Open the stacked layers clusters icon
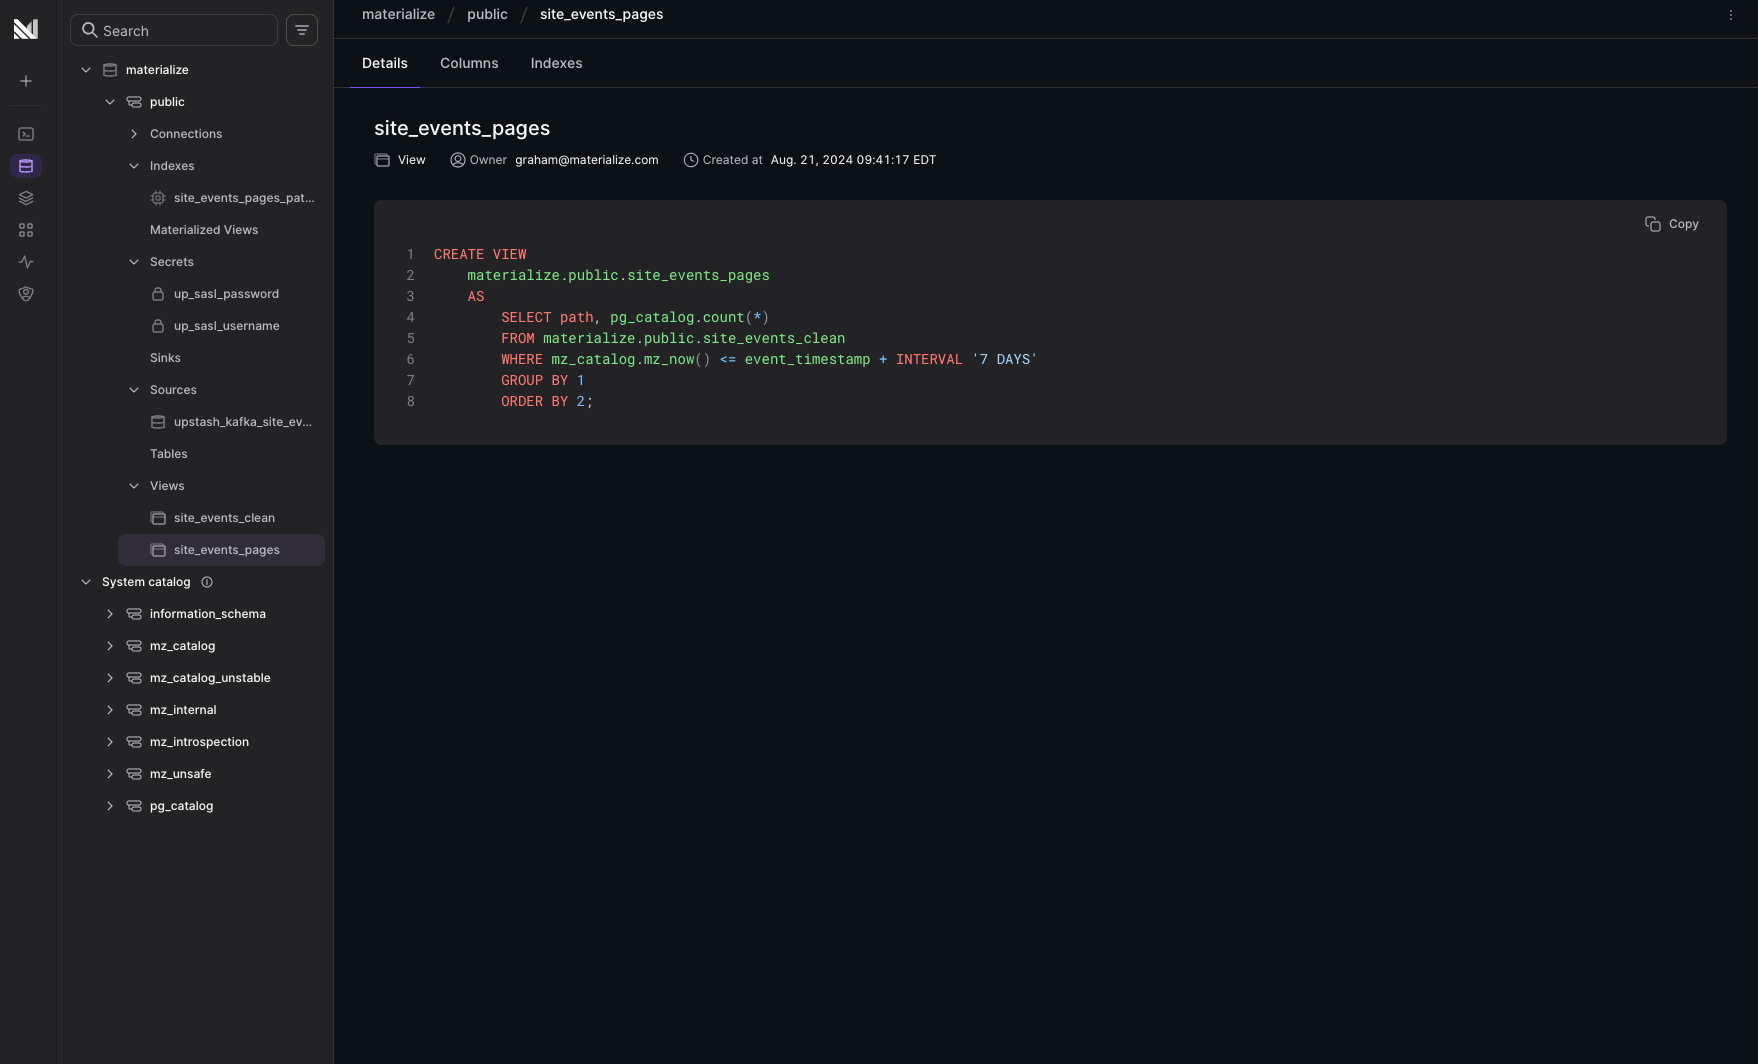Viewport: 1758px width, 1064px height. point(26,198)
